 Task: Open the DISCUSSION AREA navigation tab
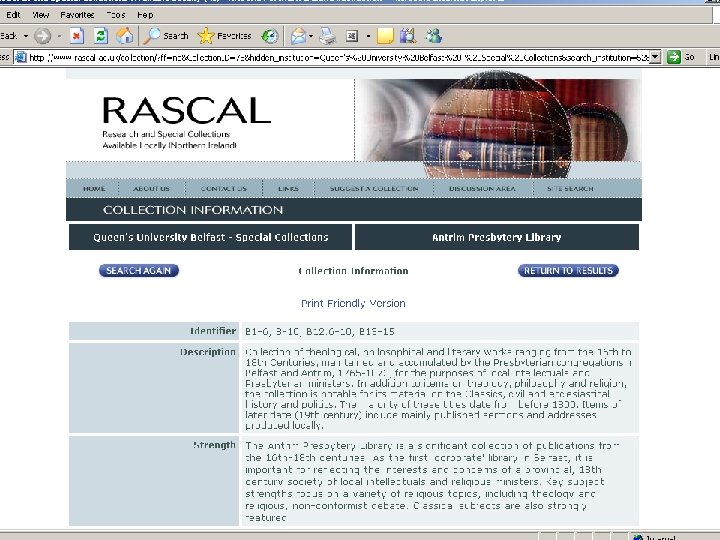coord(482,189)
